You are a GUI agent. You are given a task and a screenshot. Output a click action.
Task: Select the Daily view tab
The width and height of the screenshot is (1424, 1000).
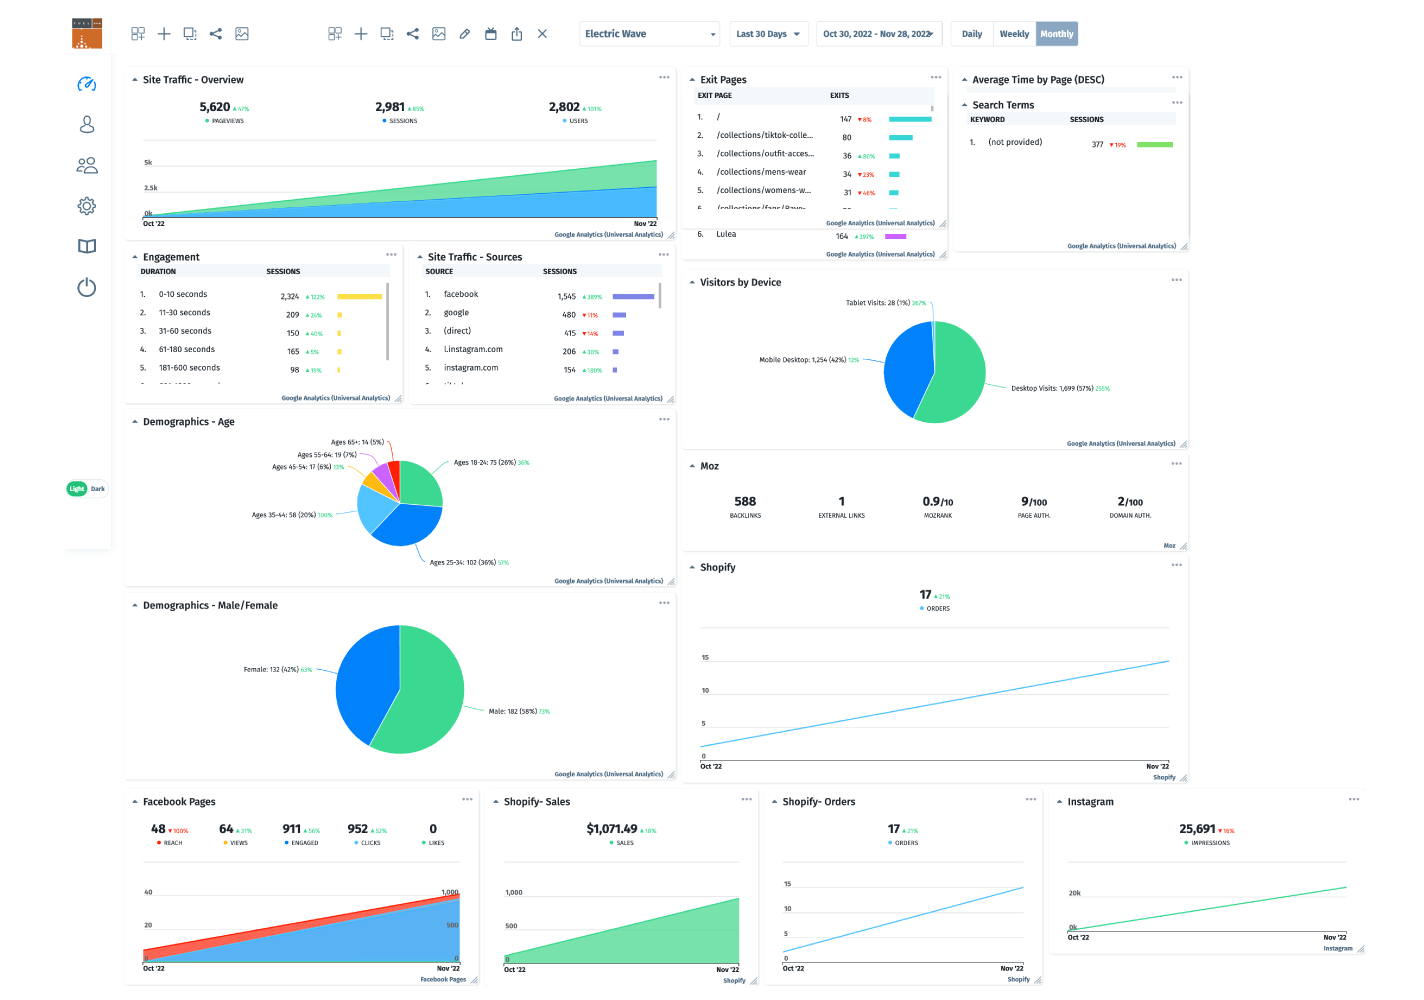pos(972,34)
